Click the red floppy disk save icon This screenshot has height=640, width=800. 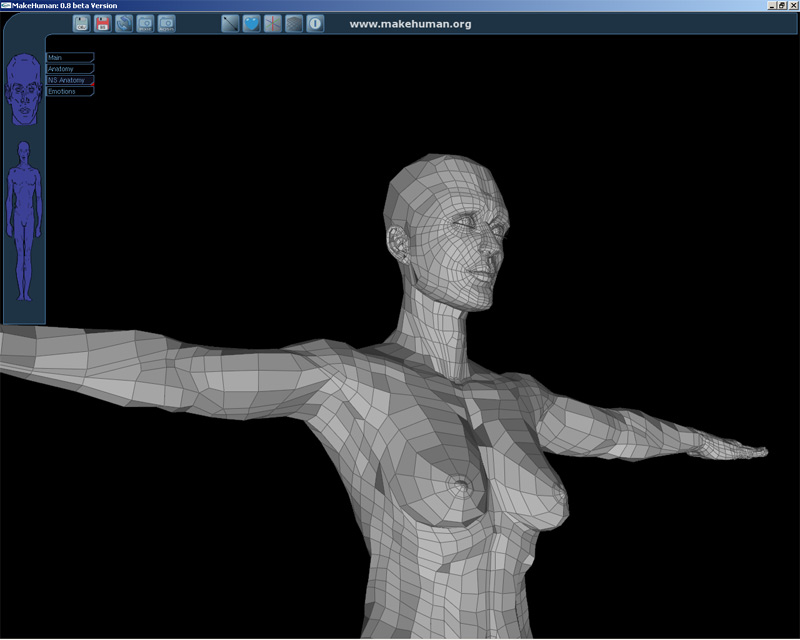pyautogui.click(x=102, y=23)
